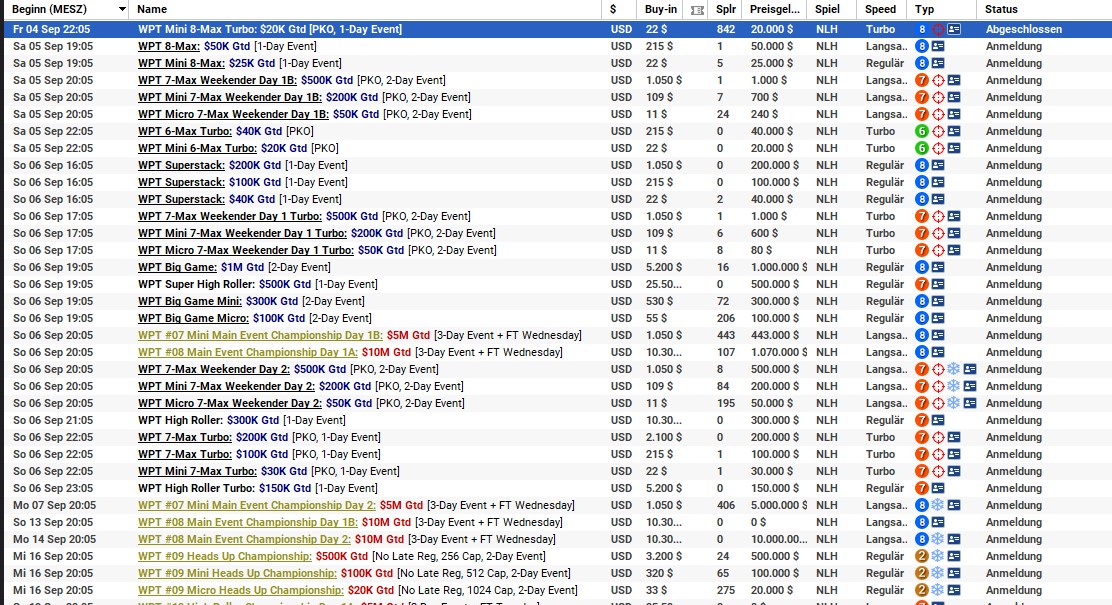The height and width of the screenshot is (605, 1112).
Task: Click the 443.000 $ prize cell
Action: click(774, 335)
